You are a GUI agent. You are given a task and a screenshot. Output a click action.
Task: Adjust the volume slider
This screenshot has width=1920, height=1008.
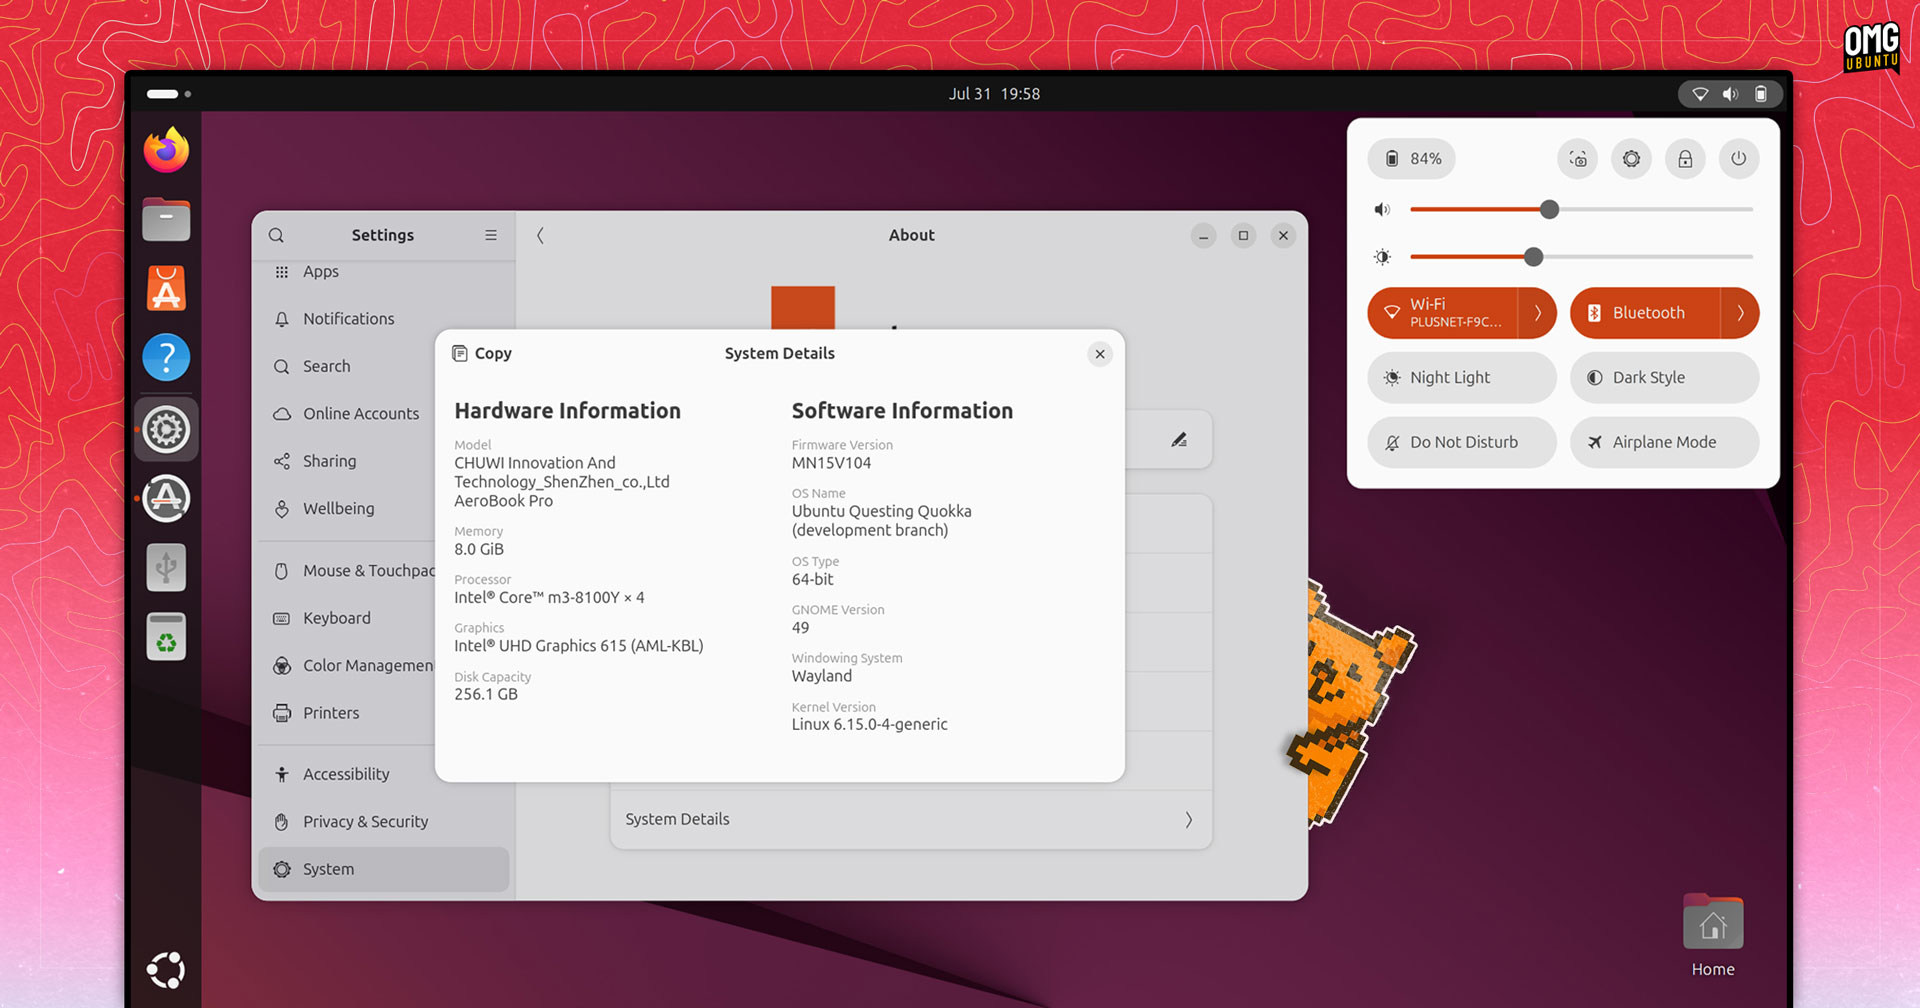1550,209
